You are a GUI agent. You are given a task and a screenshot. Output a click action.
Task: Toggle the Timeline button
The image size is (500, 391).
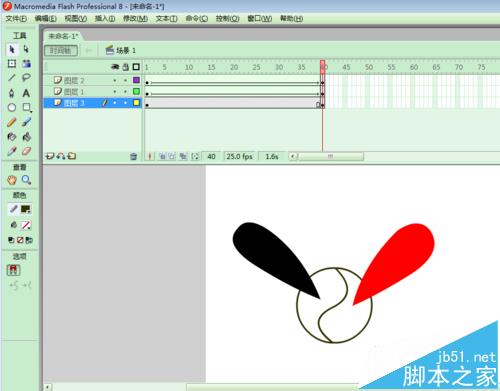(x=61, y=51)
